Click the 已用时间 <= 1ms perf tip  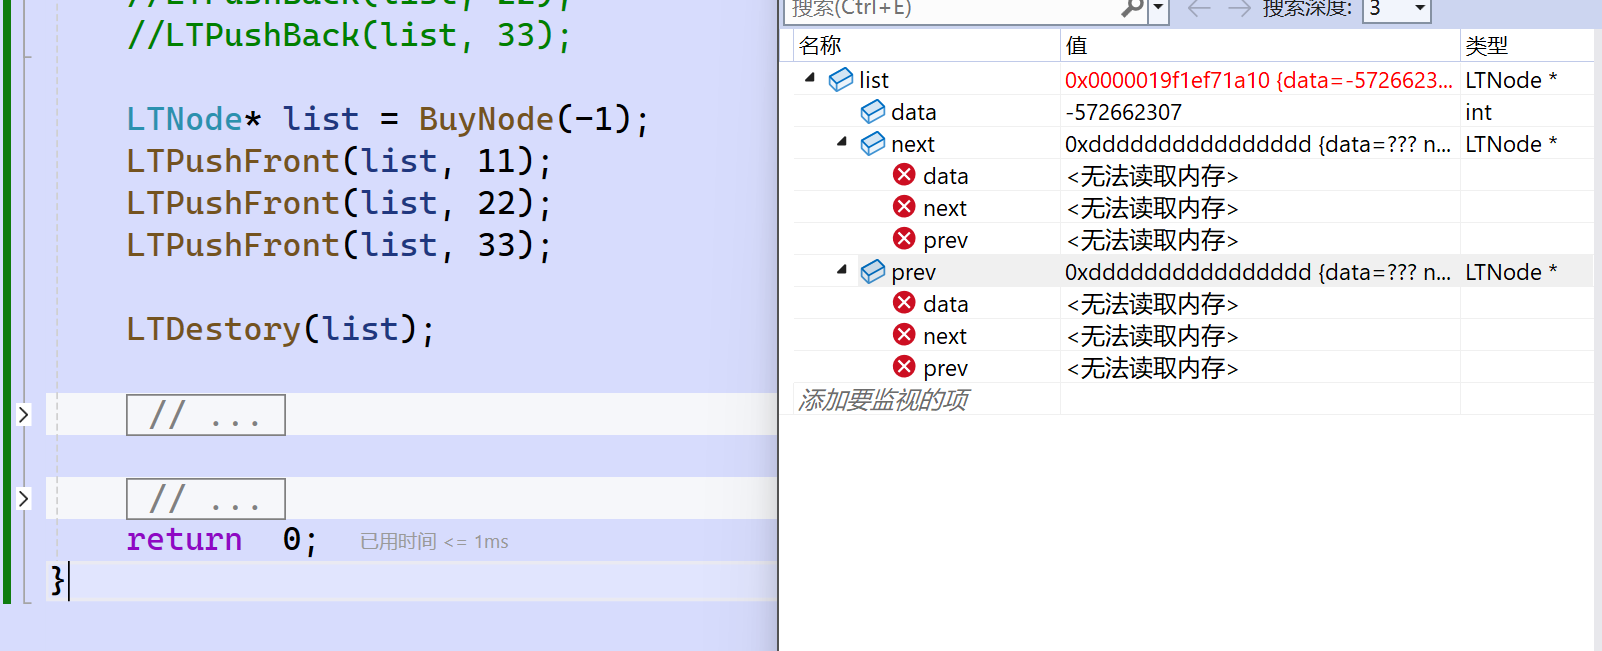pos(434,541)
